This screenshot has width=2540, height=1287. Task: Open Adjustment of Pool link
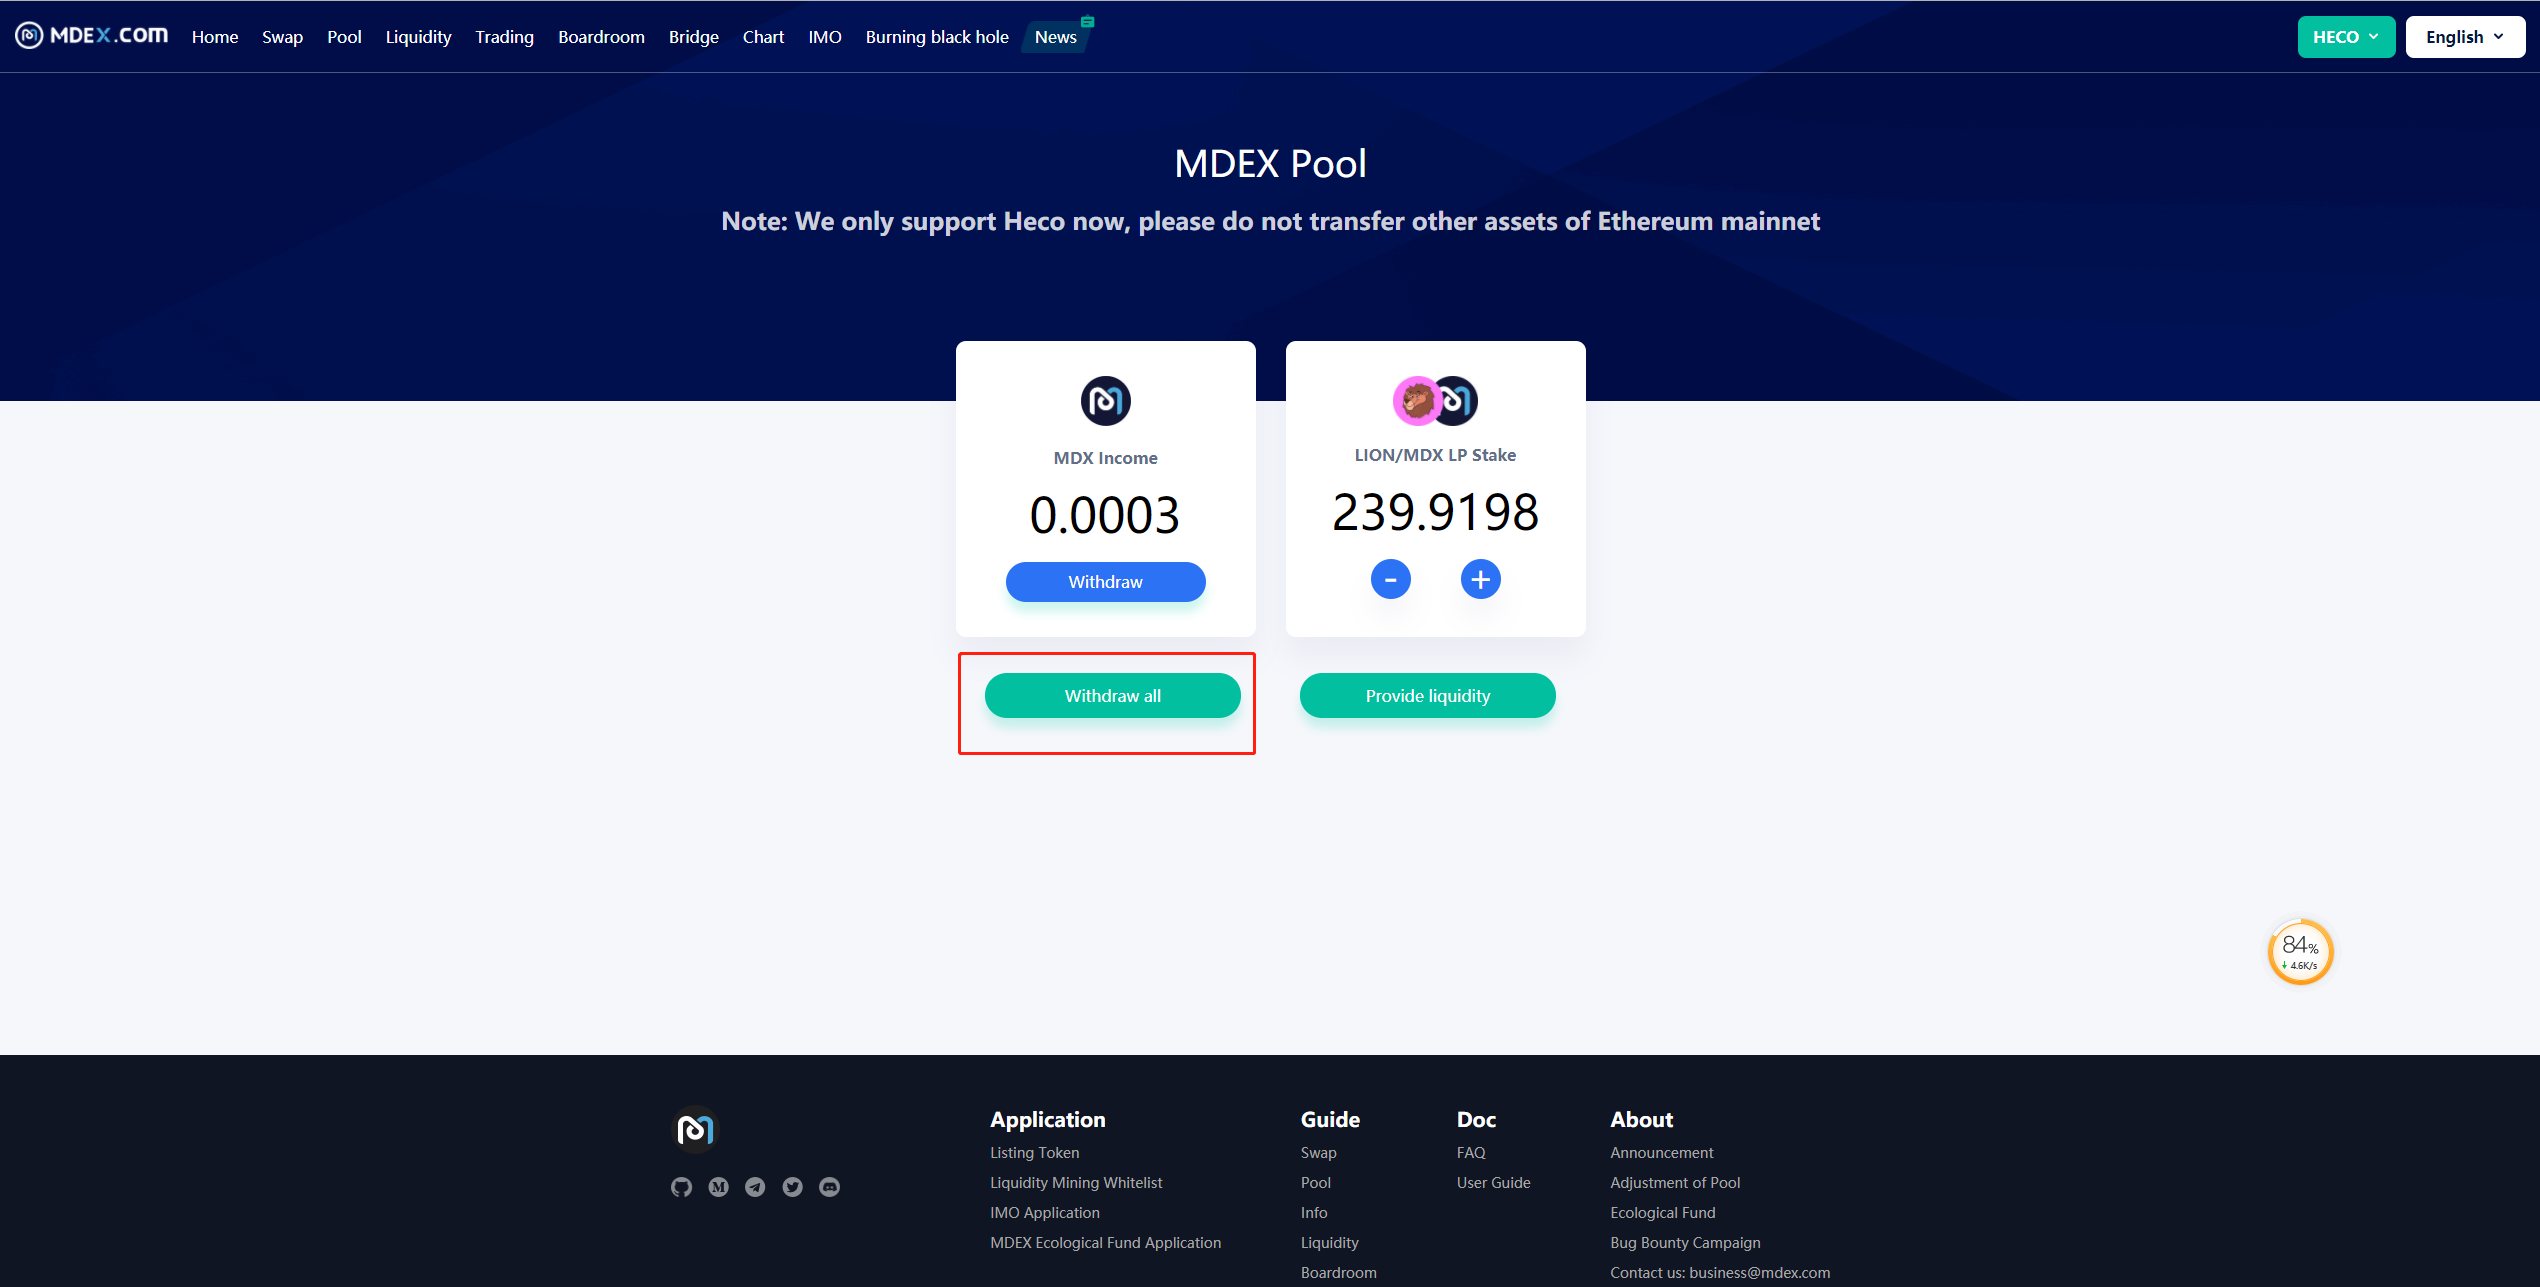(x=1675, y=1183)
